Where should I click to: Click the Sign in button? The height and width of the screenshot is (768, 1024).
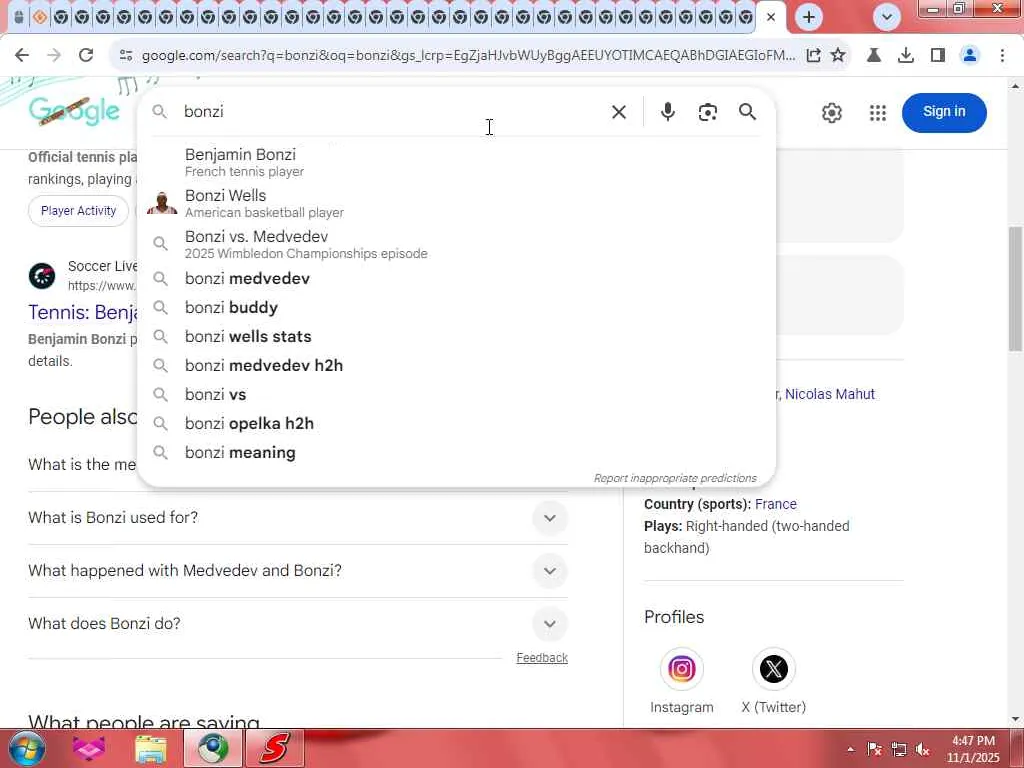(x=944, y=112)
